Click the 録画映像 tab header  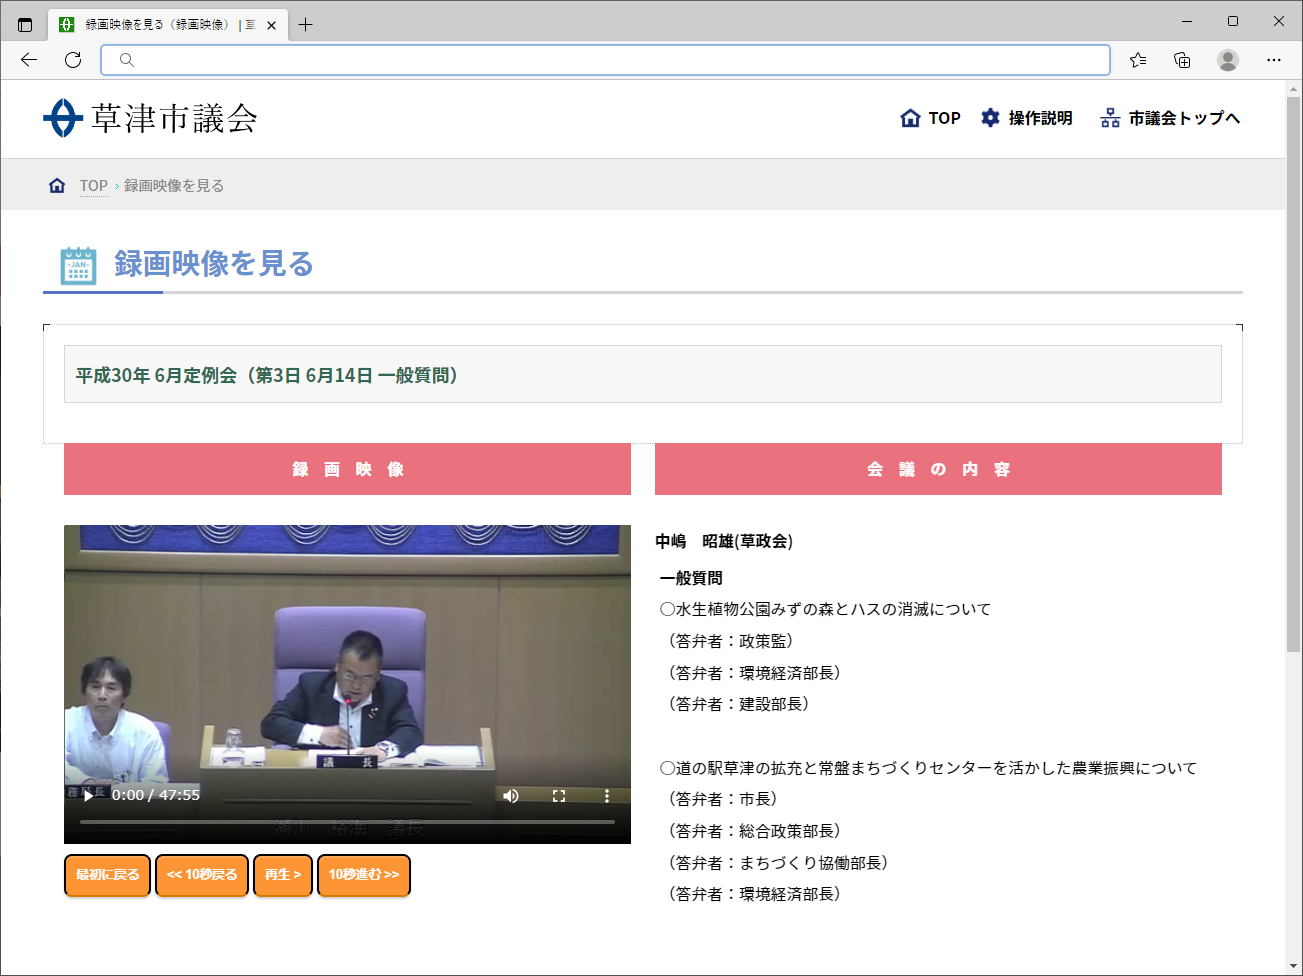pos(347,469)
